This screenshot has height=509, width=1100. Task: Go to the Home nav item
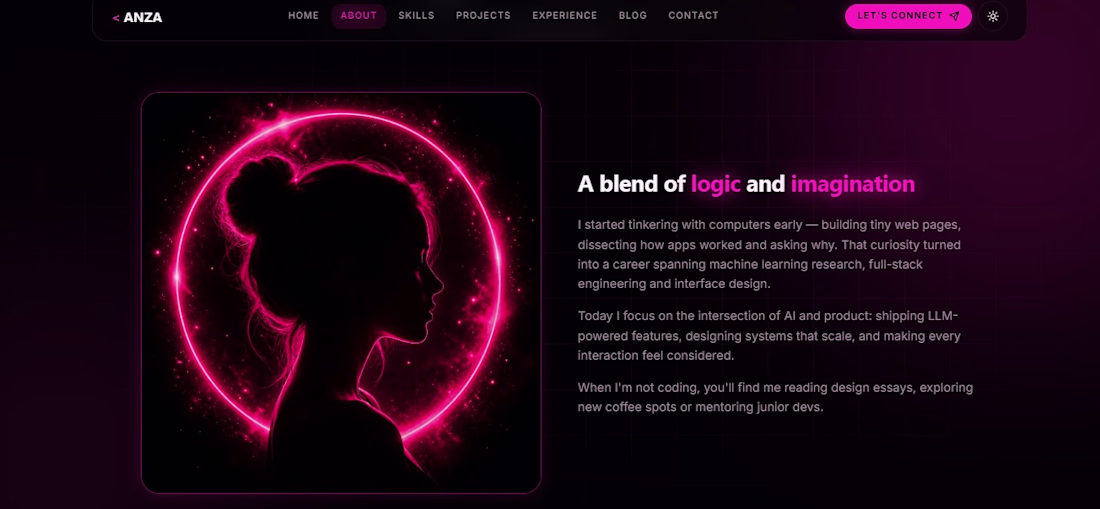(303, 15)
